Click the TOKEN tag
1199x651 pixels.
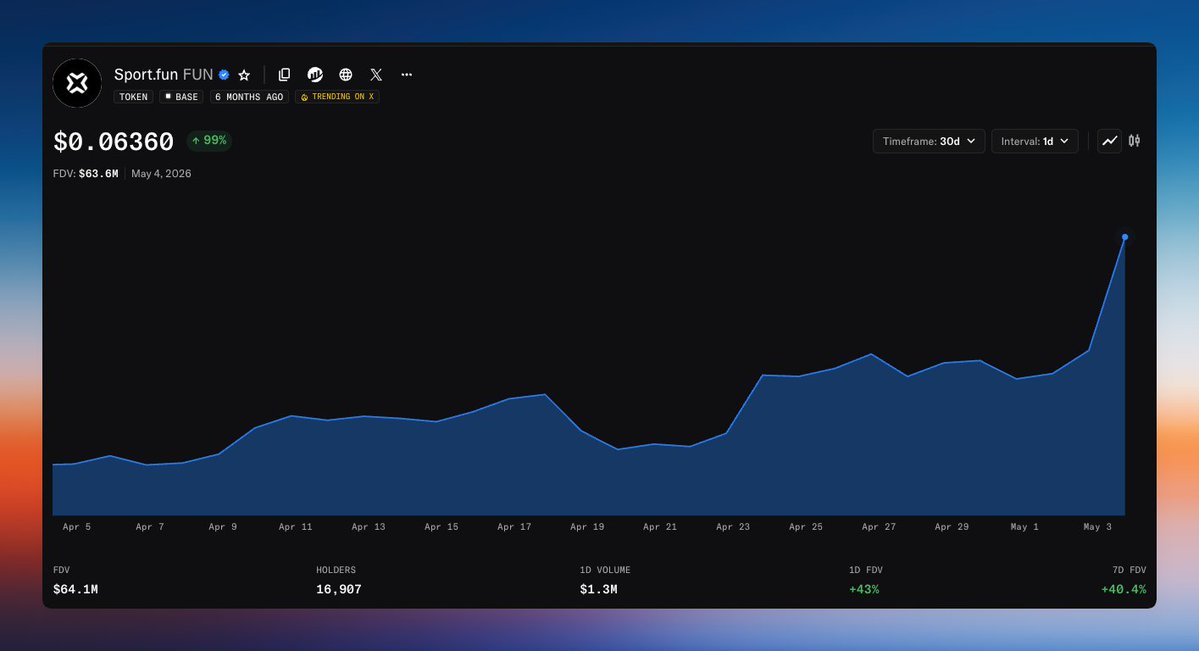click(x=133, y=97)
